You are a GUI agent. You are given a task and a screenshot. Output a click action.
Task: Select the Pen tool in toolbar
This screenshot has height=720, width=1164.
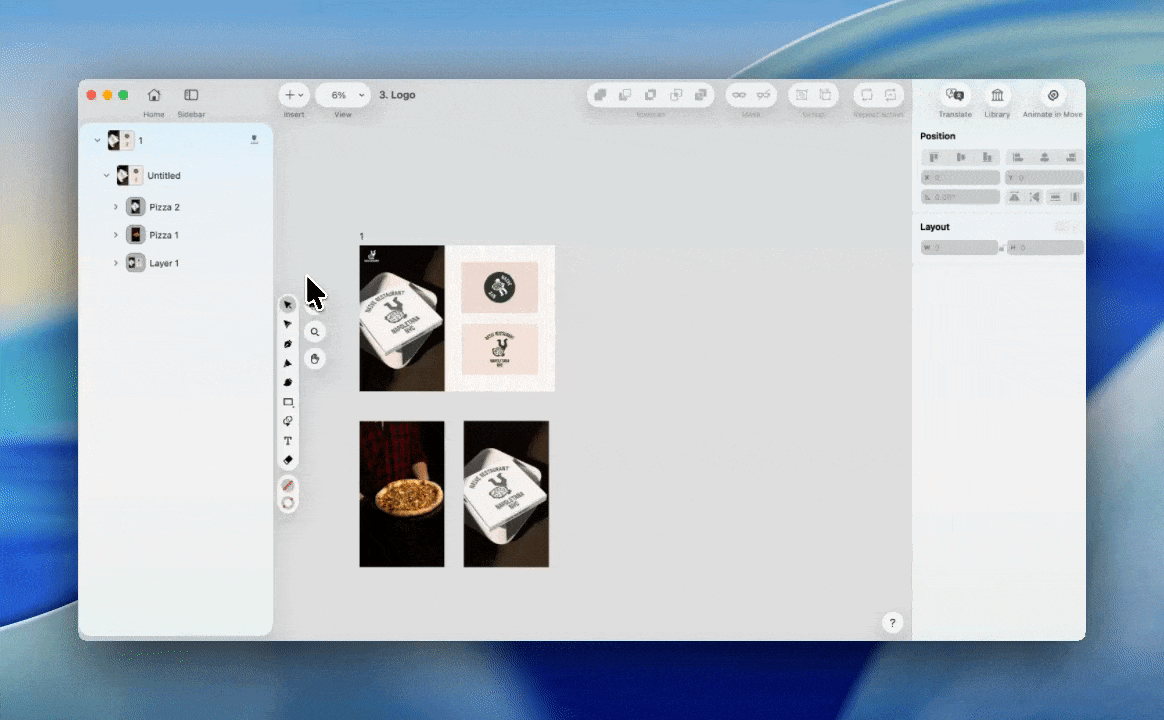point(288,344)
